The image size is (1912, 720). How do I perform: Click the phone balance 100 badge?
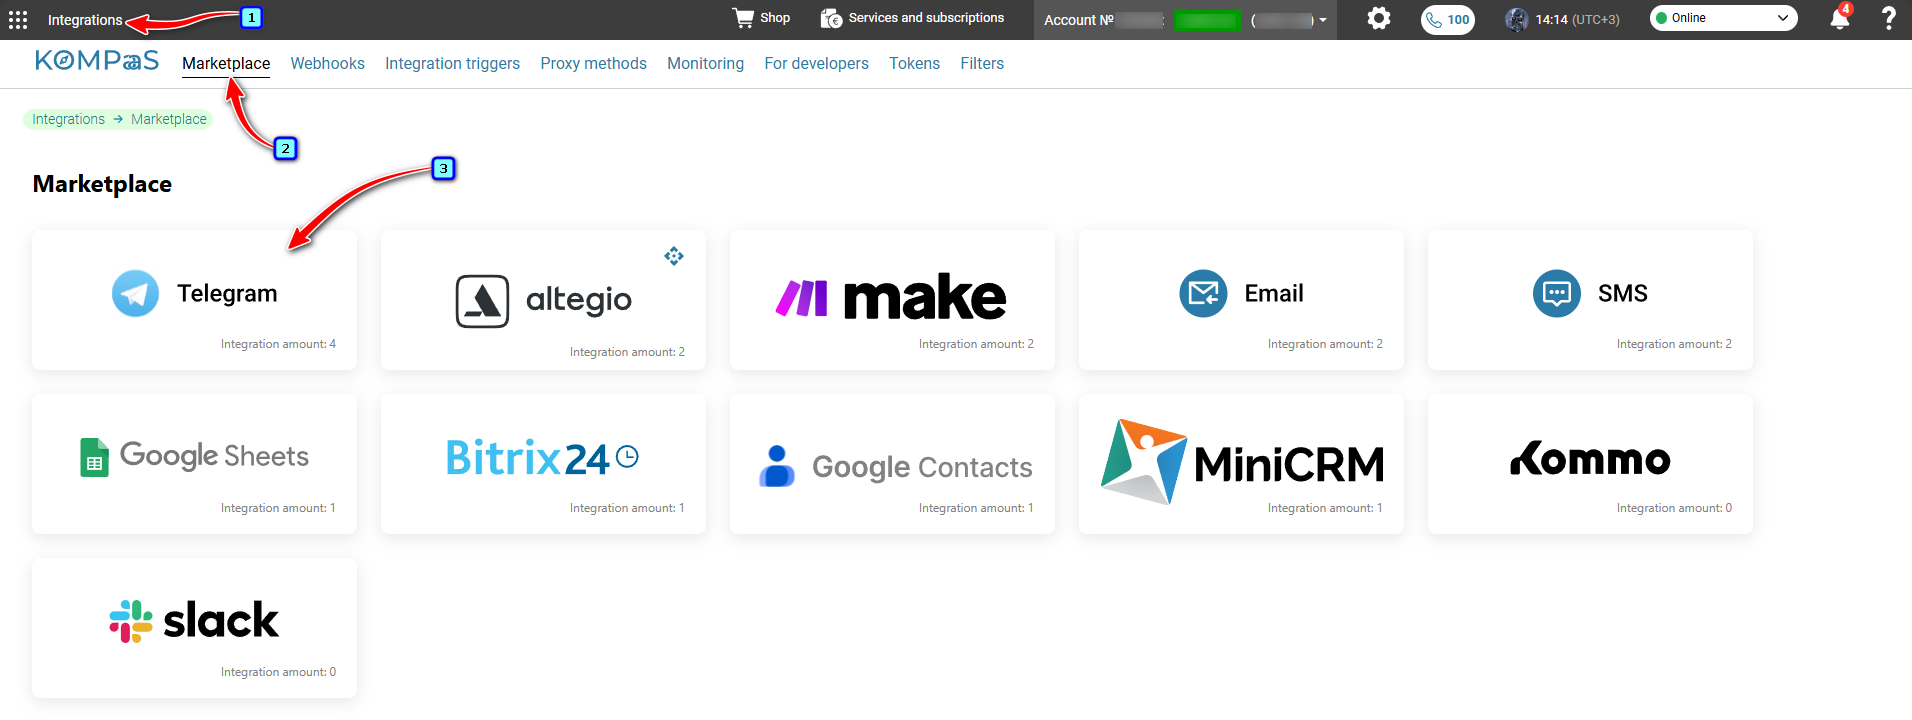coord(1448,19)
